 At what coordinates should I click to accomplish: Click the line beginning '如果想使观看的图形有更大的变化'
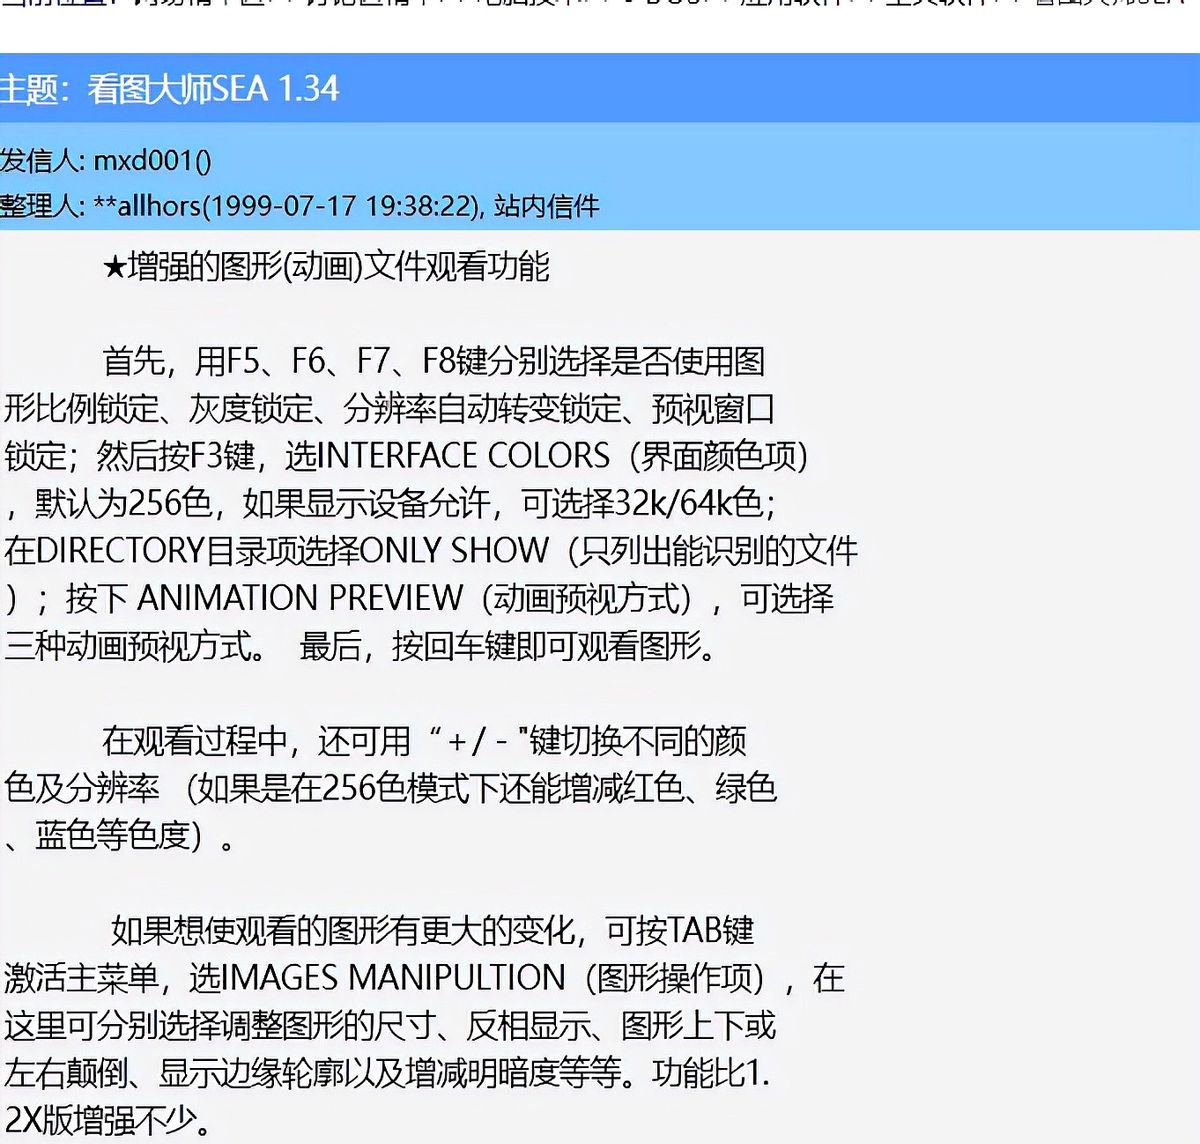tap(432, 930)
